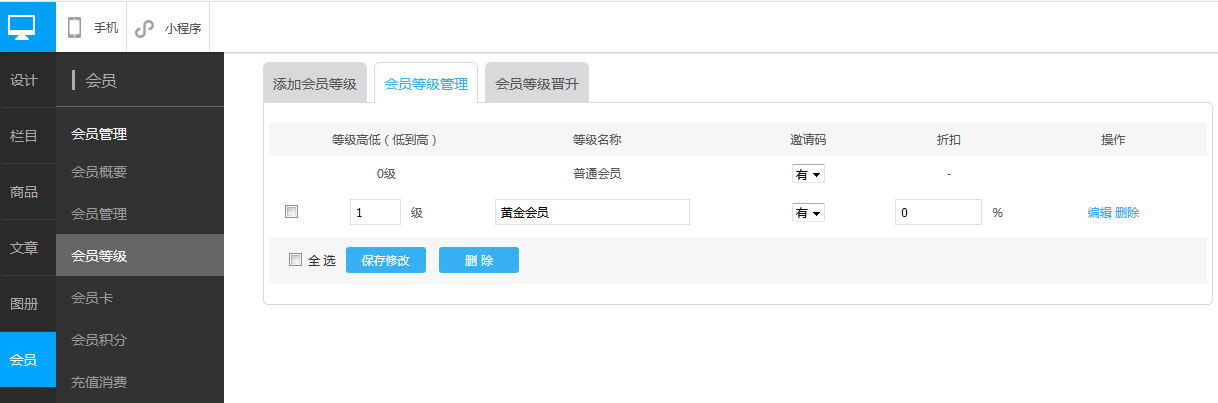Screen dimensions: 1218x403
Task: Click the discount percentage input
Action: click(x=938, y=213)
